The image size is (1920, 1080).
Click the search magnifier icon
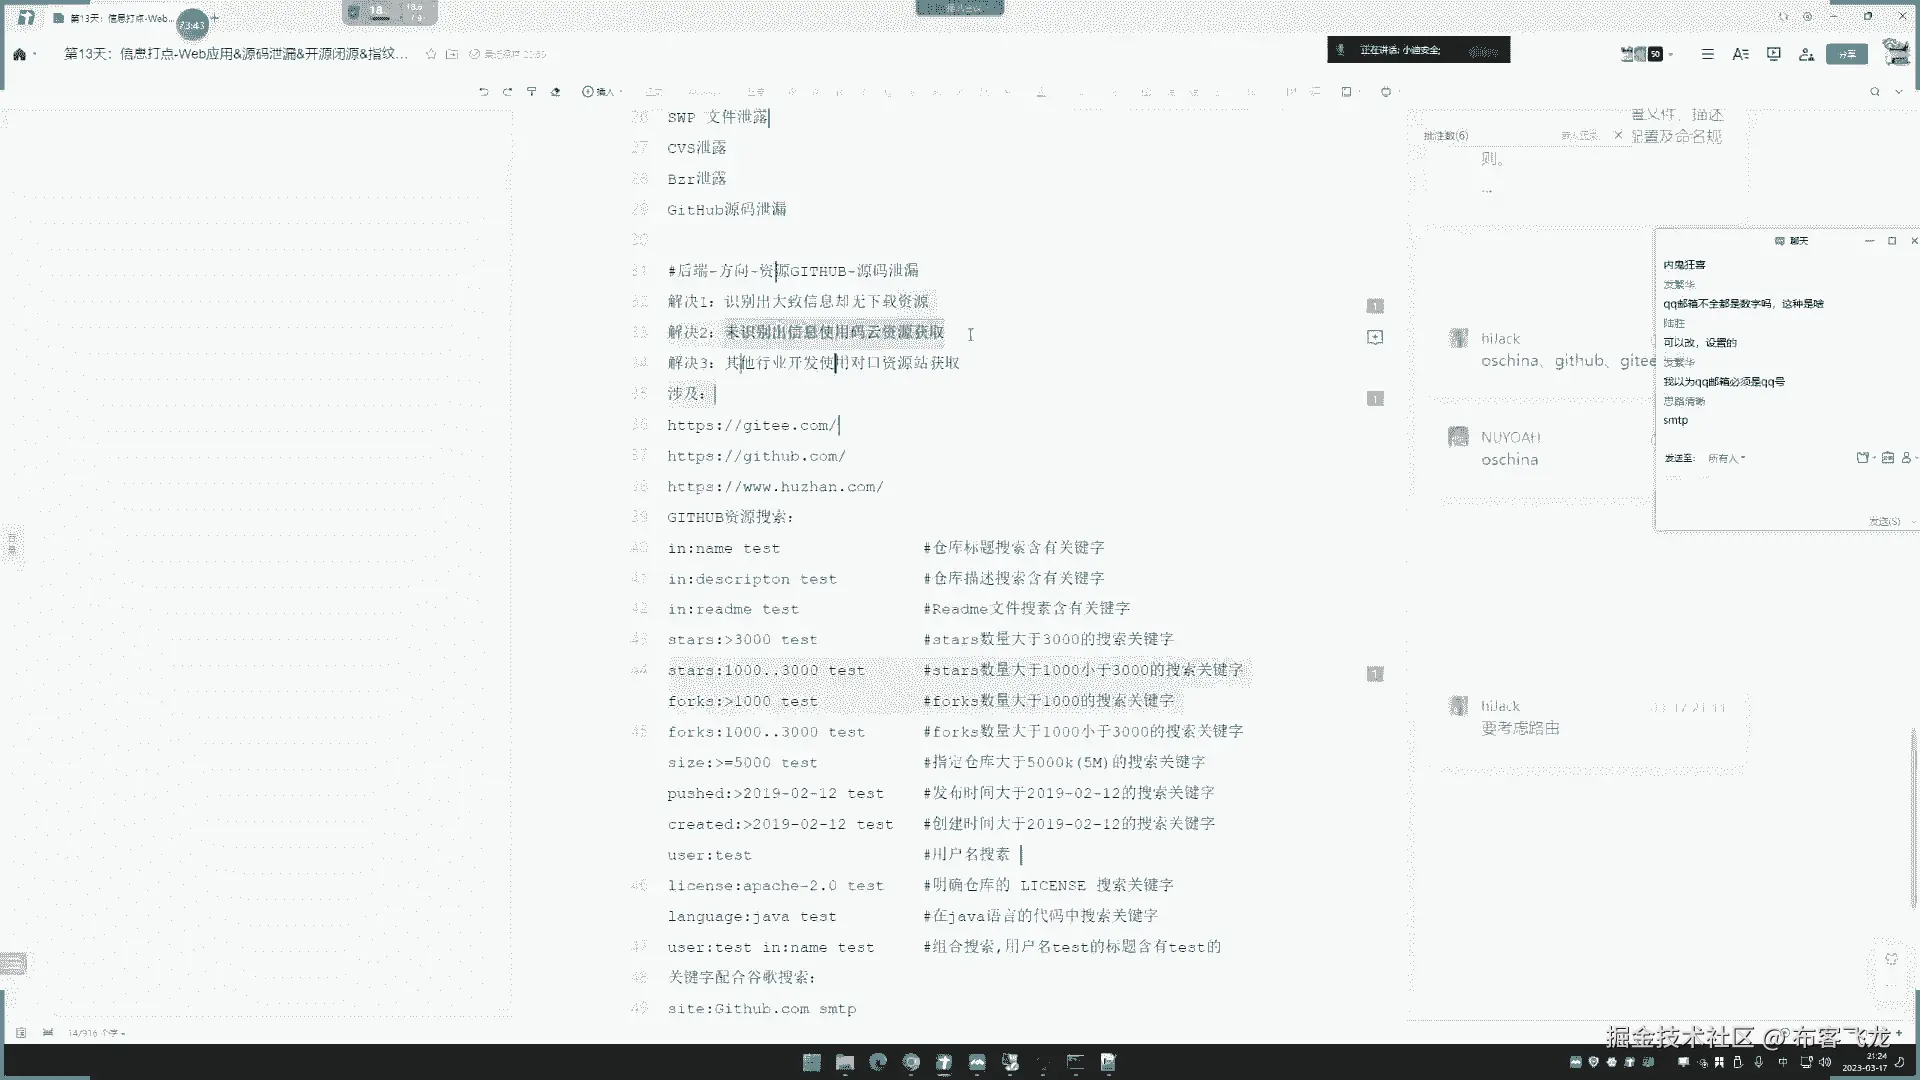[1875, 91]
